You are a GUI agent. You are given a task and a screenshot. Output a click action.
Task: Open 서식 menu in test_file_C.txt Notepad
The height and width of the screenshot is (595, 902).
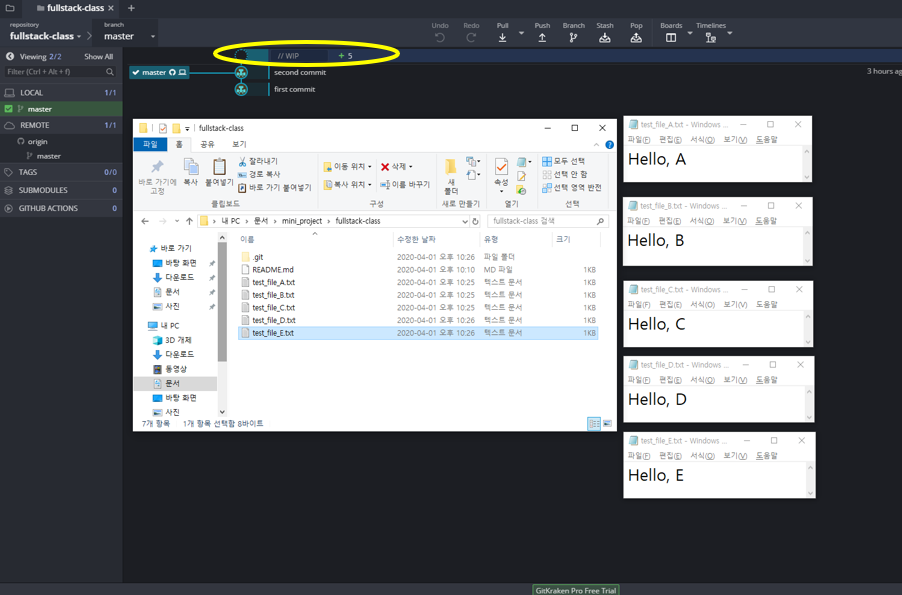[702, 304]
